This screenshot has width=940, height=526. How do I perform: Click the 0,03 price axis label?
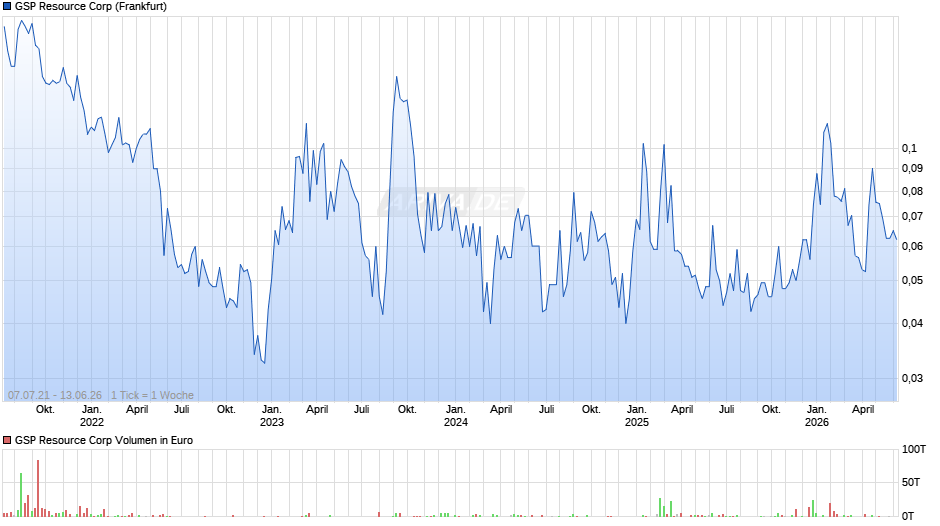click(912, 378)
